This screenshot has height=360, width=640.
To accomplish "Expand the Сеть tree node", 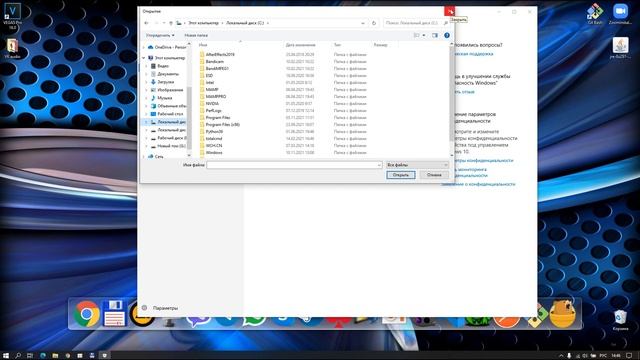I will click(144, 156).
